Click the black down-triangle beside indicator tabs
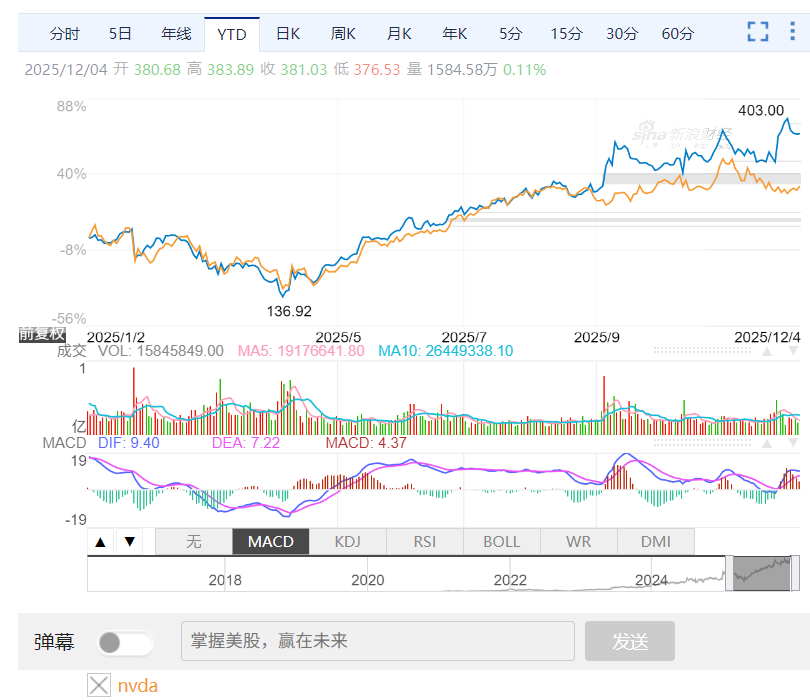This screenshot has width=810, height=700. [129, 542]
